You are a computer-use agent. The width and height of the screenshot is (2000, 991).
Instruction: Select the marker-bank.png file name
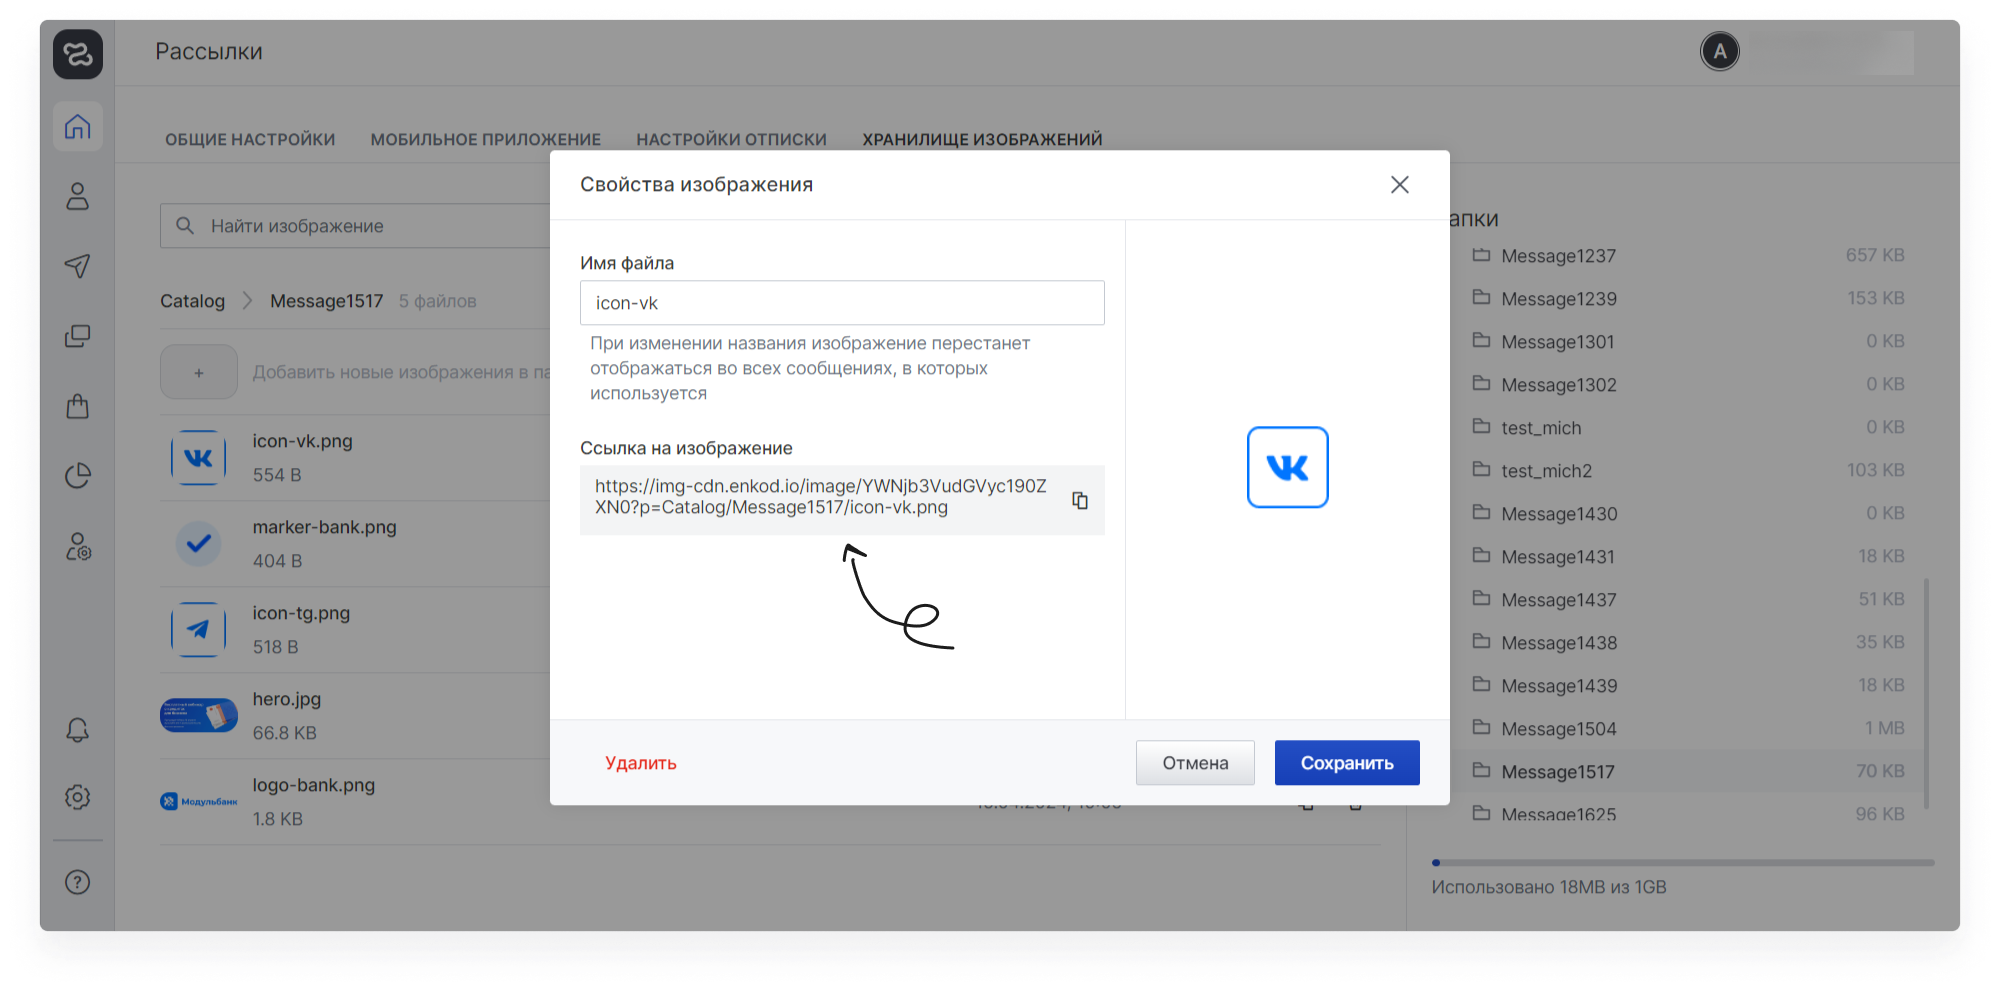point(325,527)
